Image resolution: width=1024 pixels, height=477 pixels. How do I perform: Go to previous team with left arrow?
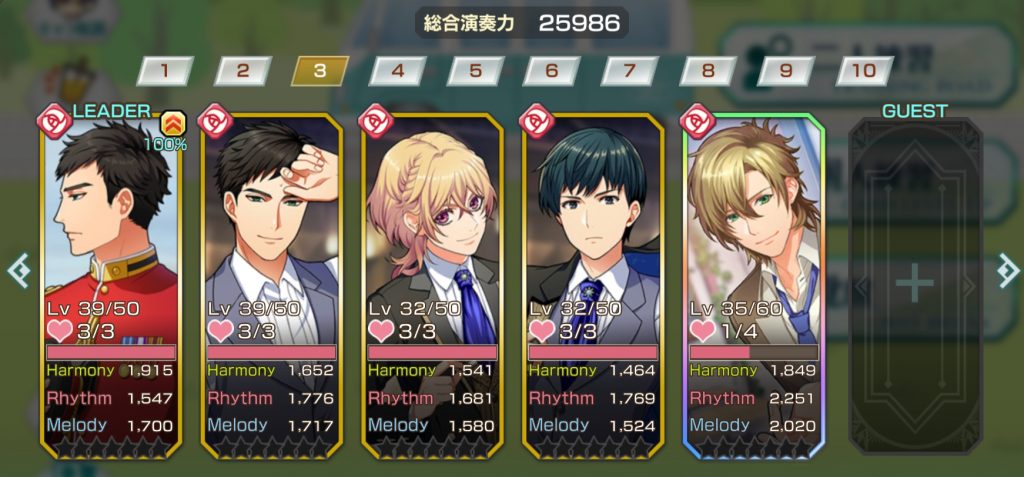click(18, 271)
